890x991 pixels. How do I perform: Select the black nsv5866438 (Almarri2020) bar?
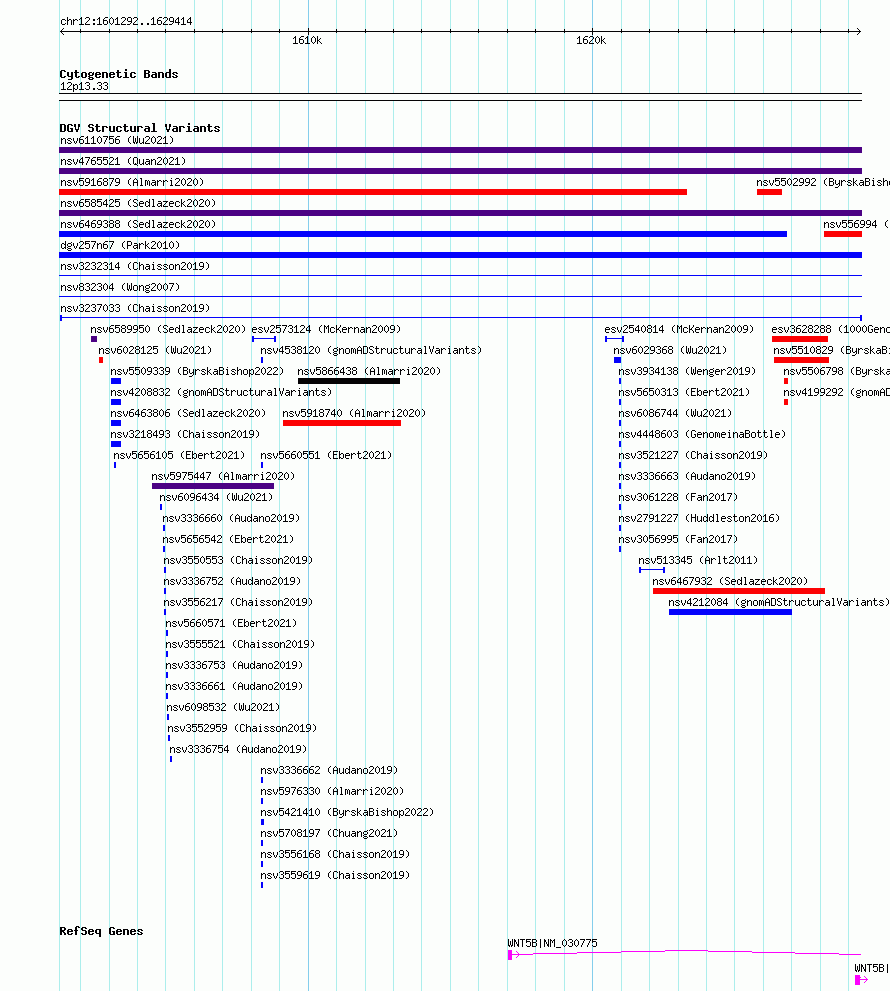coord(349,381)
